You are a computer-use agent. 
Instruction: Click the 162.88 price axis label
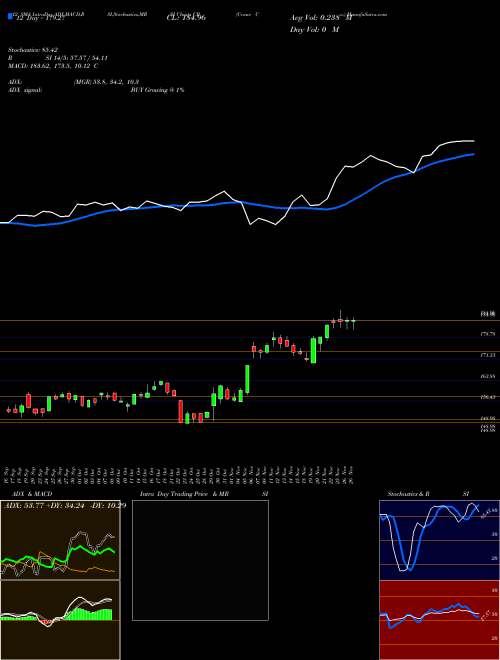tap(489, 376)
